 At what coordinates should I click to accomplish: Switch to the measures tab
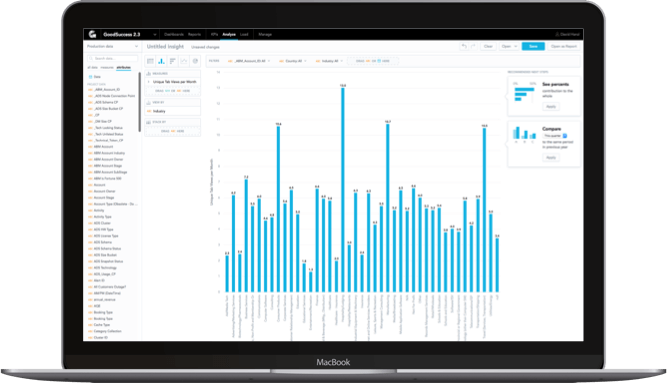107,67
